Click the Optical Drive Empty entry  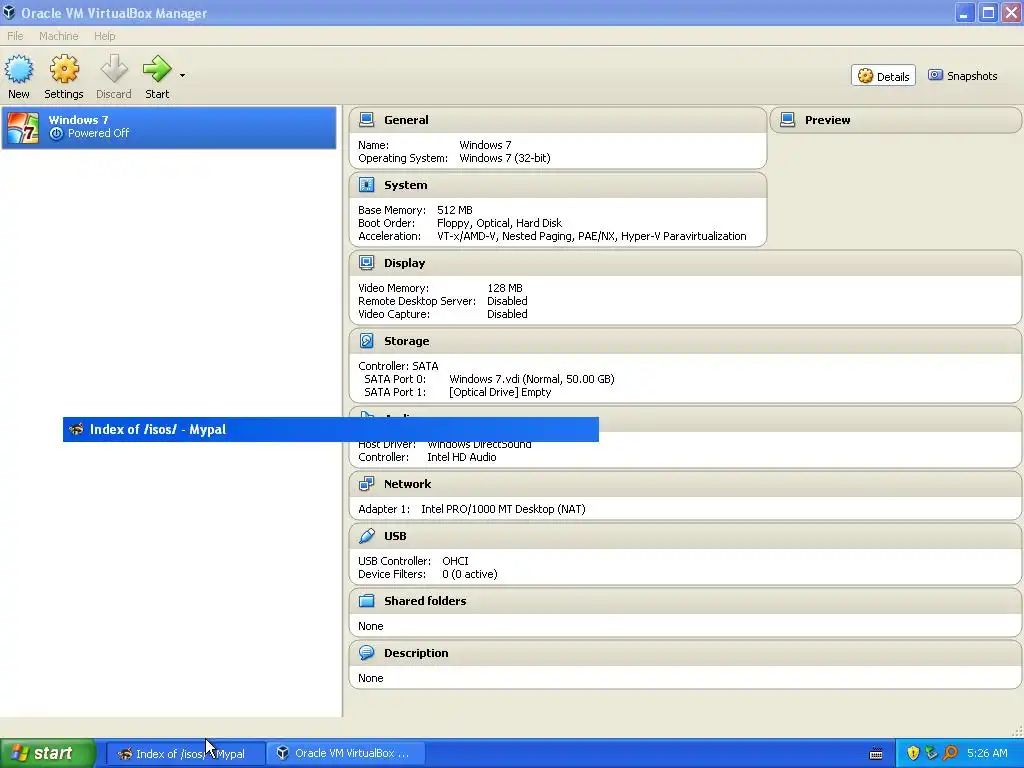click(500, 392)
